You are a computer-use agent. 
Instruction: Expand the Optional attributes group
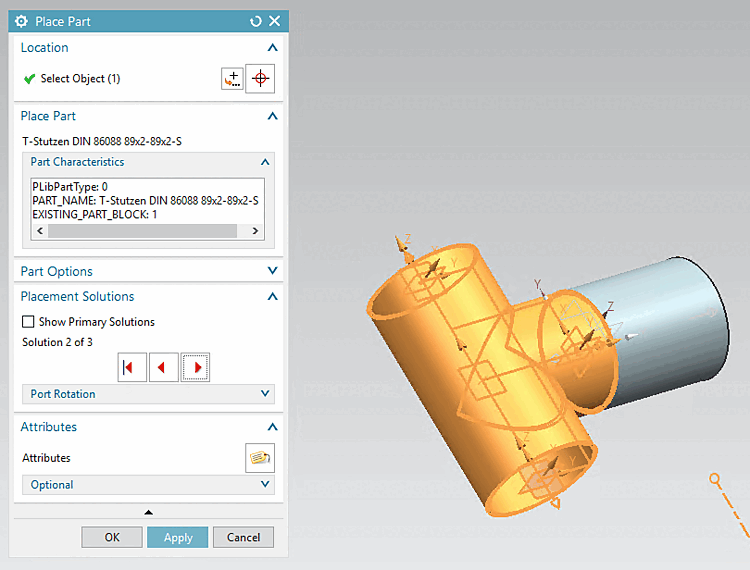click(265, 484)
